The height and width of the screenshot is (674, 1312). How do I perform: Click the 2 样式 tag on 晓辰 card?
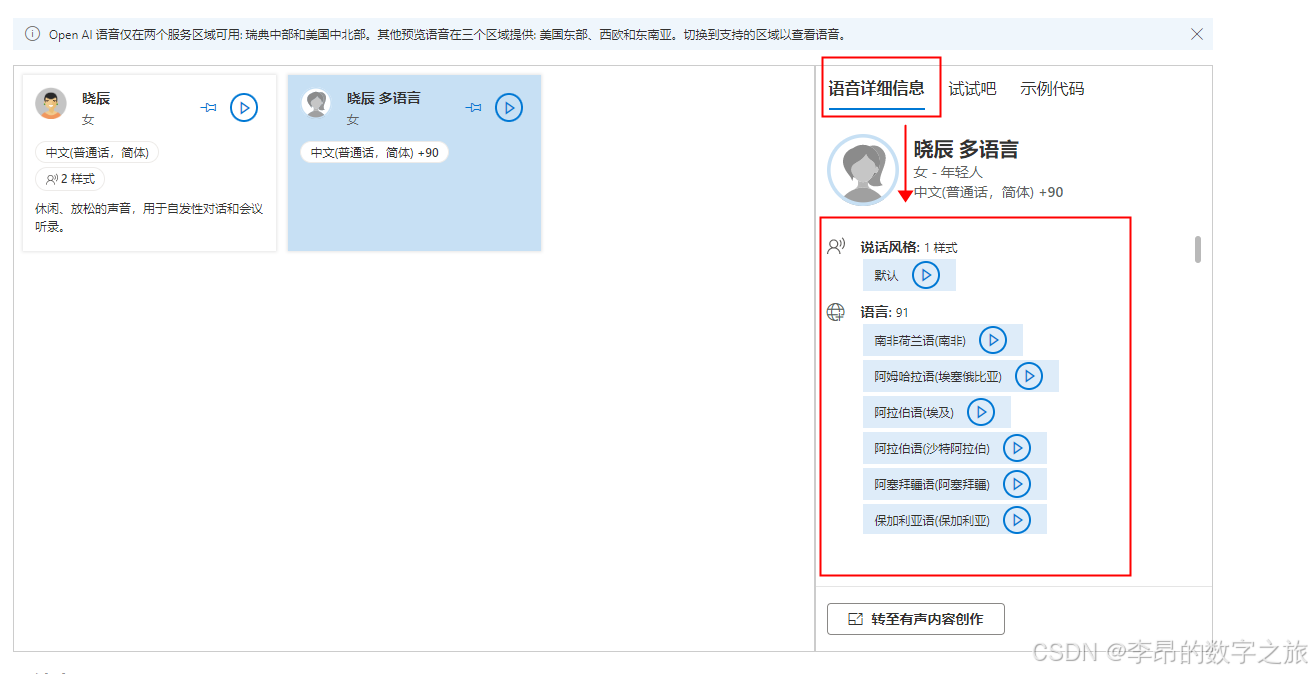tap(70, 179)
